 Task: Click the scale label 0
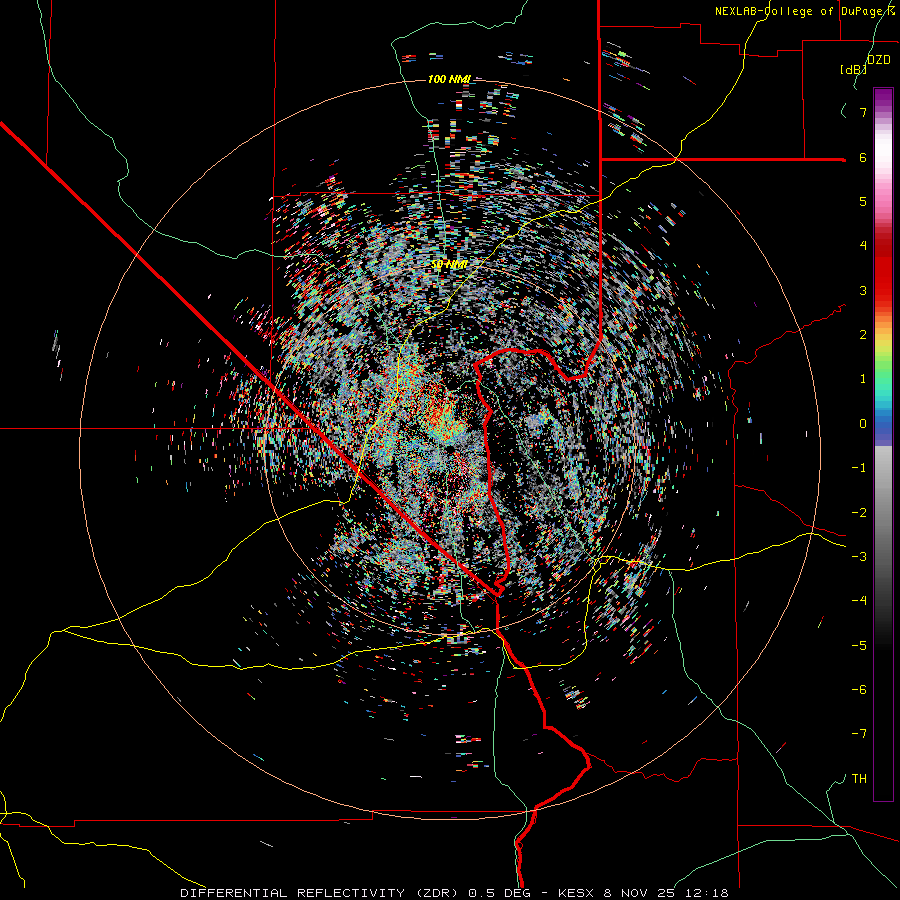(863, 424)
